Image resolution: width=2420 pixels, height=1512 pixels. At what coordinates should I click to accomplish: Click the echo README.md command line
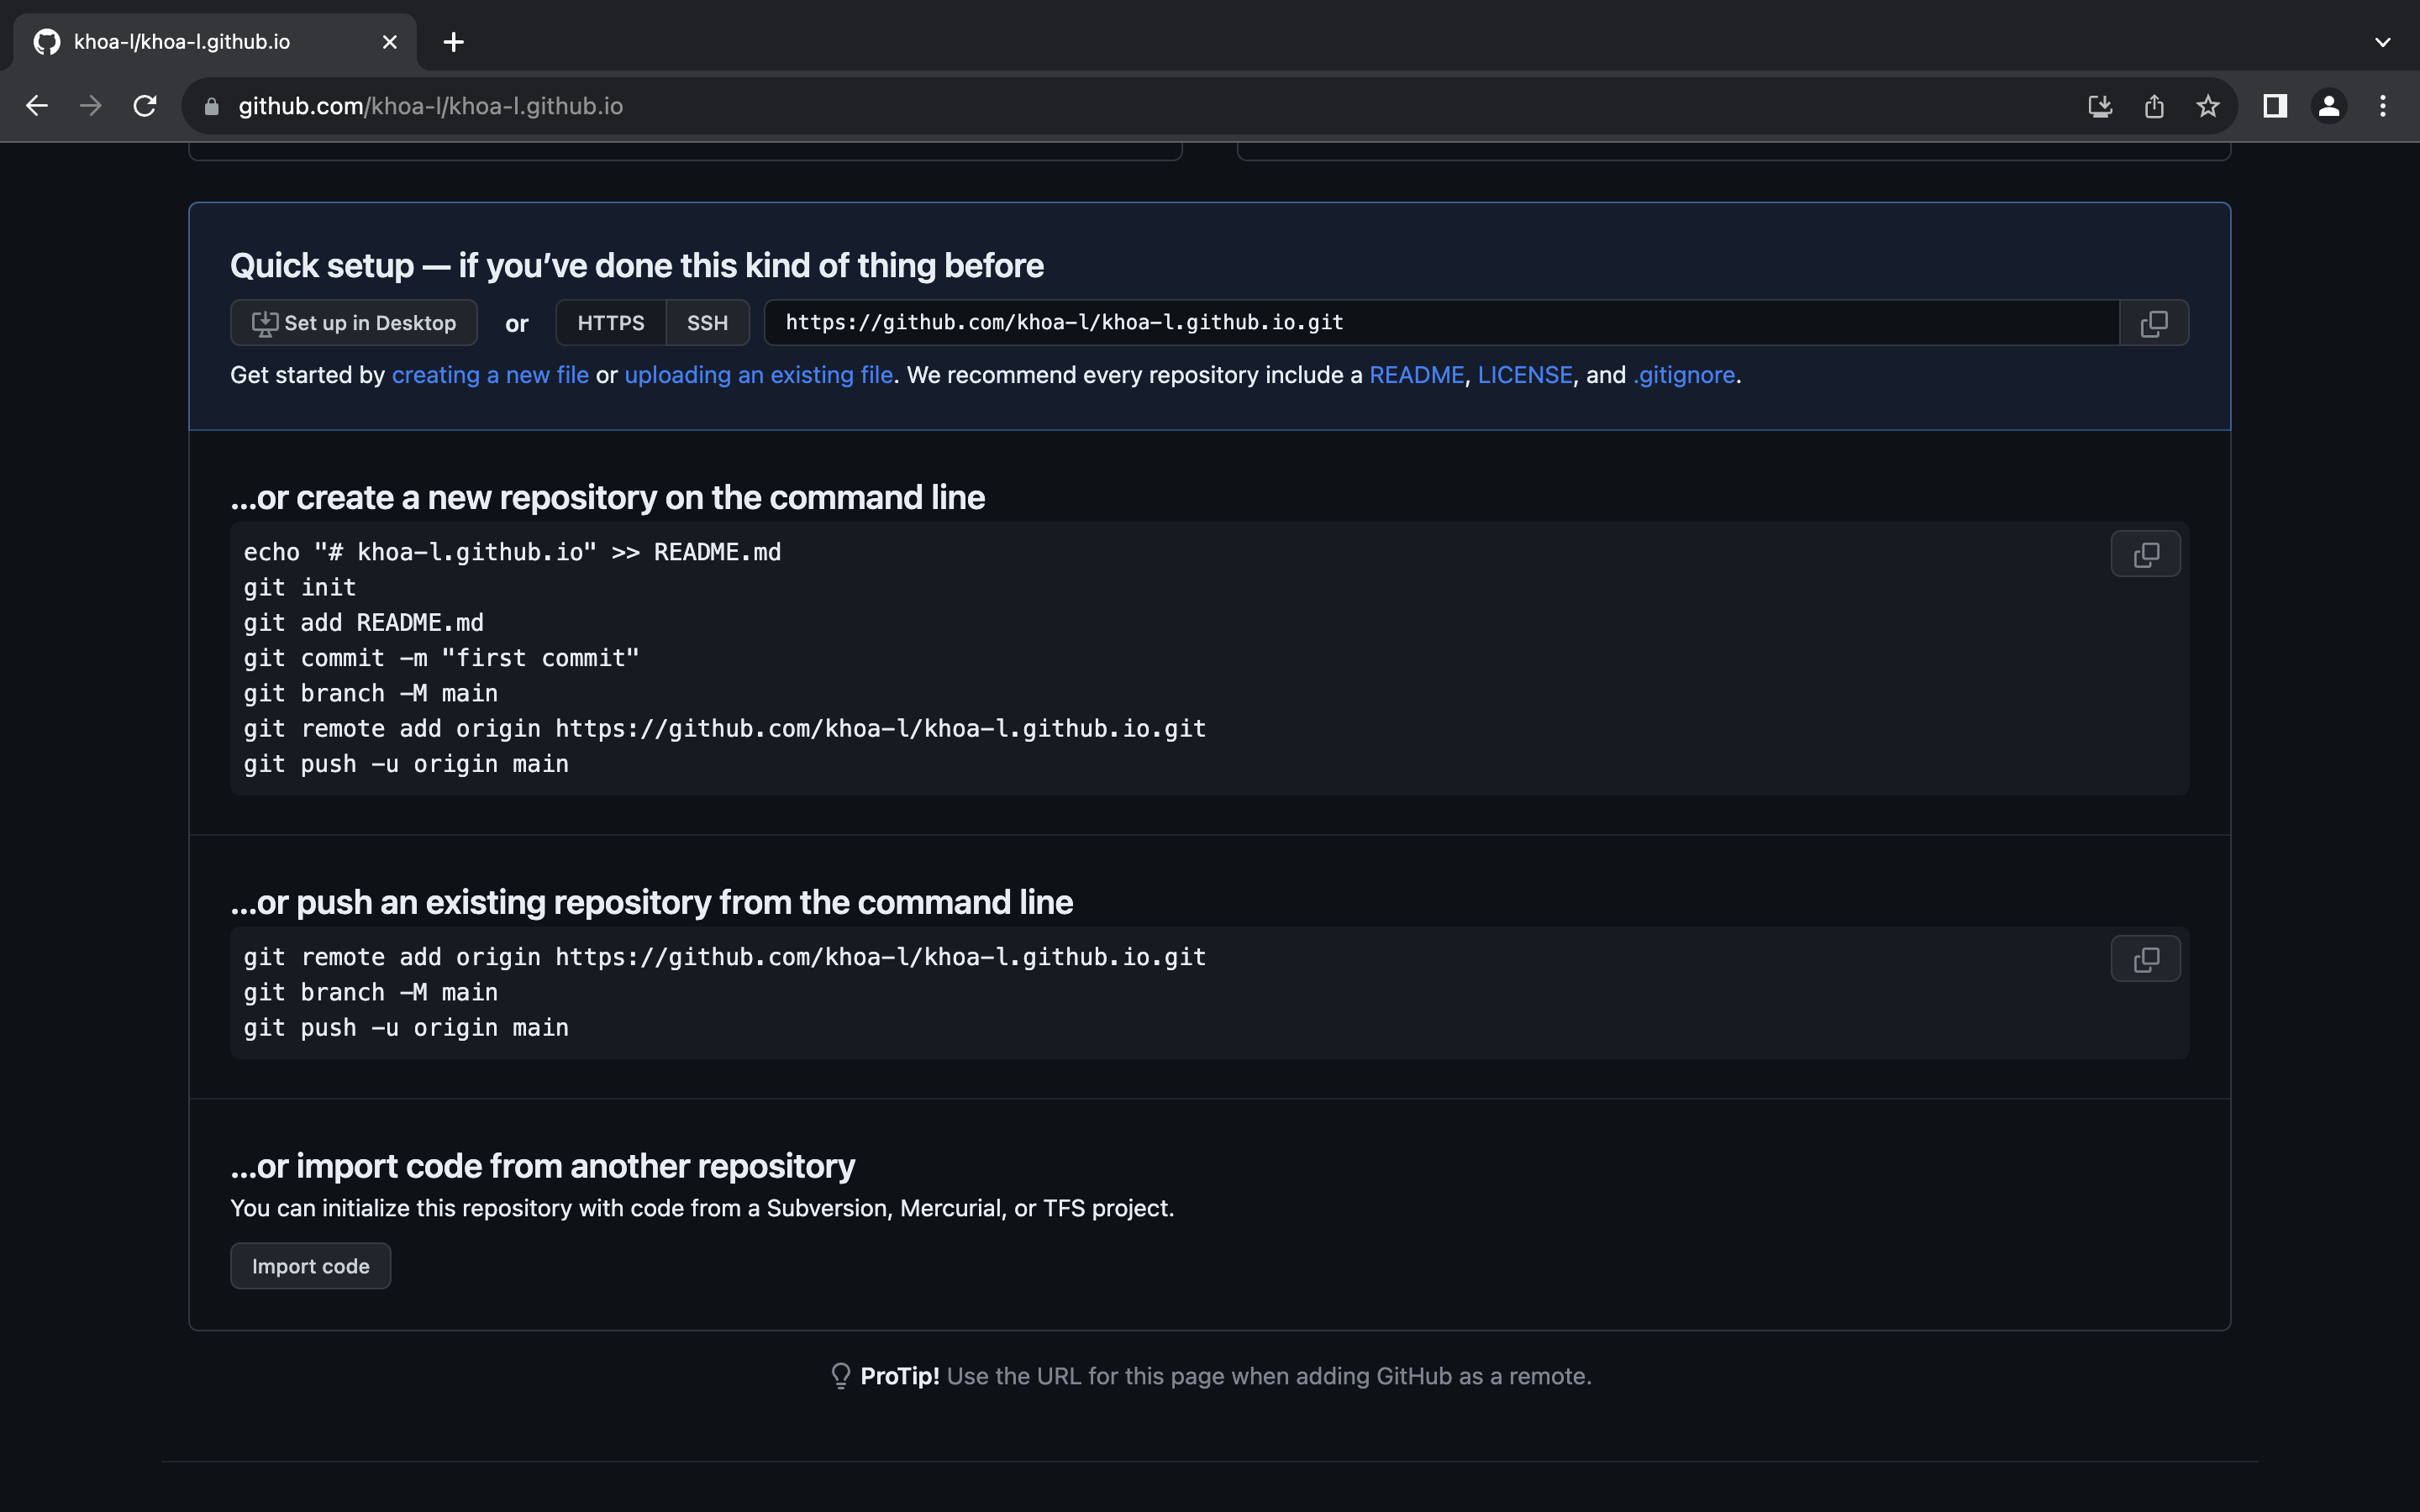coord(512,553)
